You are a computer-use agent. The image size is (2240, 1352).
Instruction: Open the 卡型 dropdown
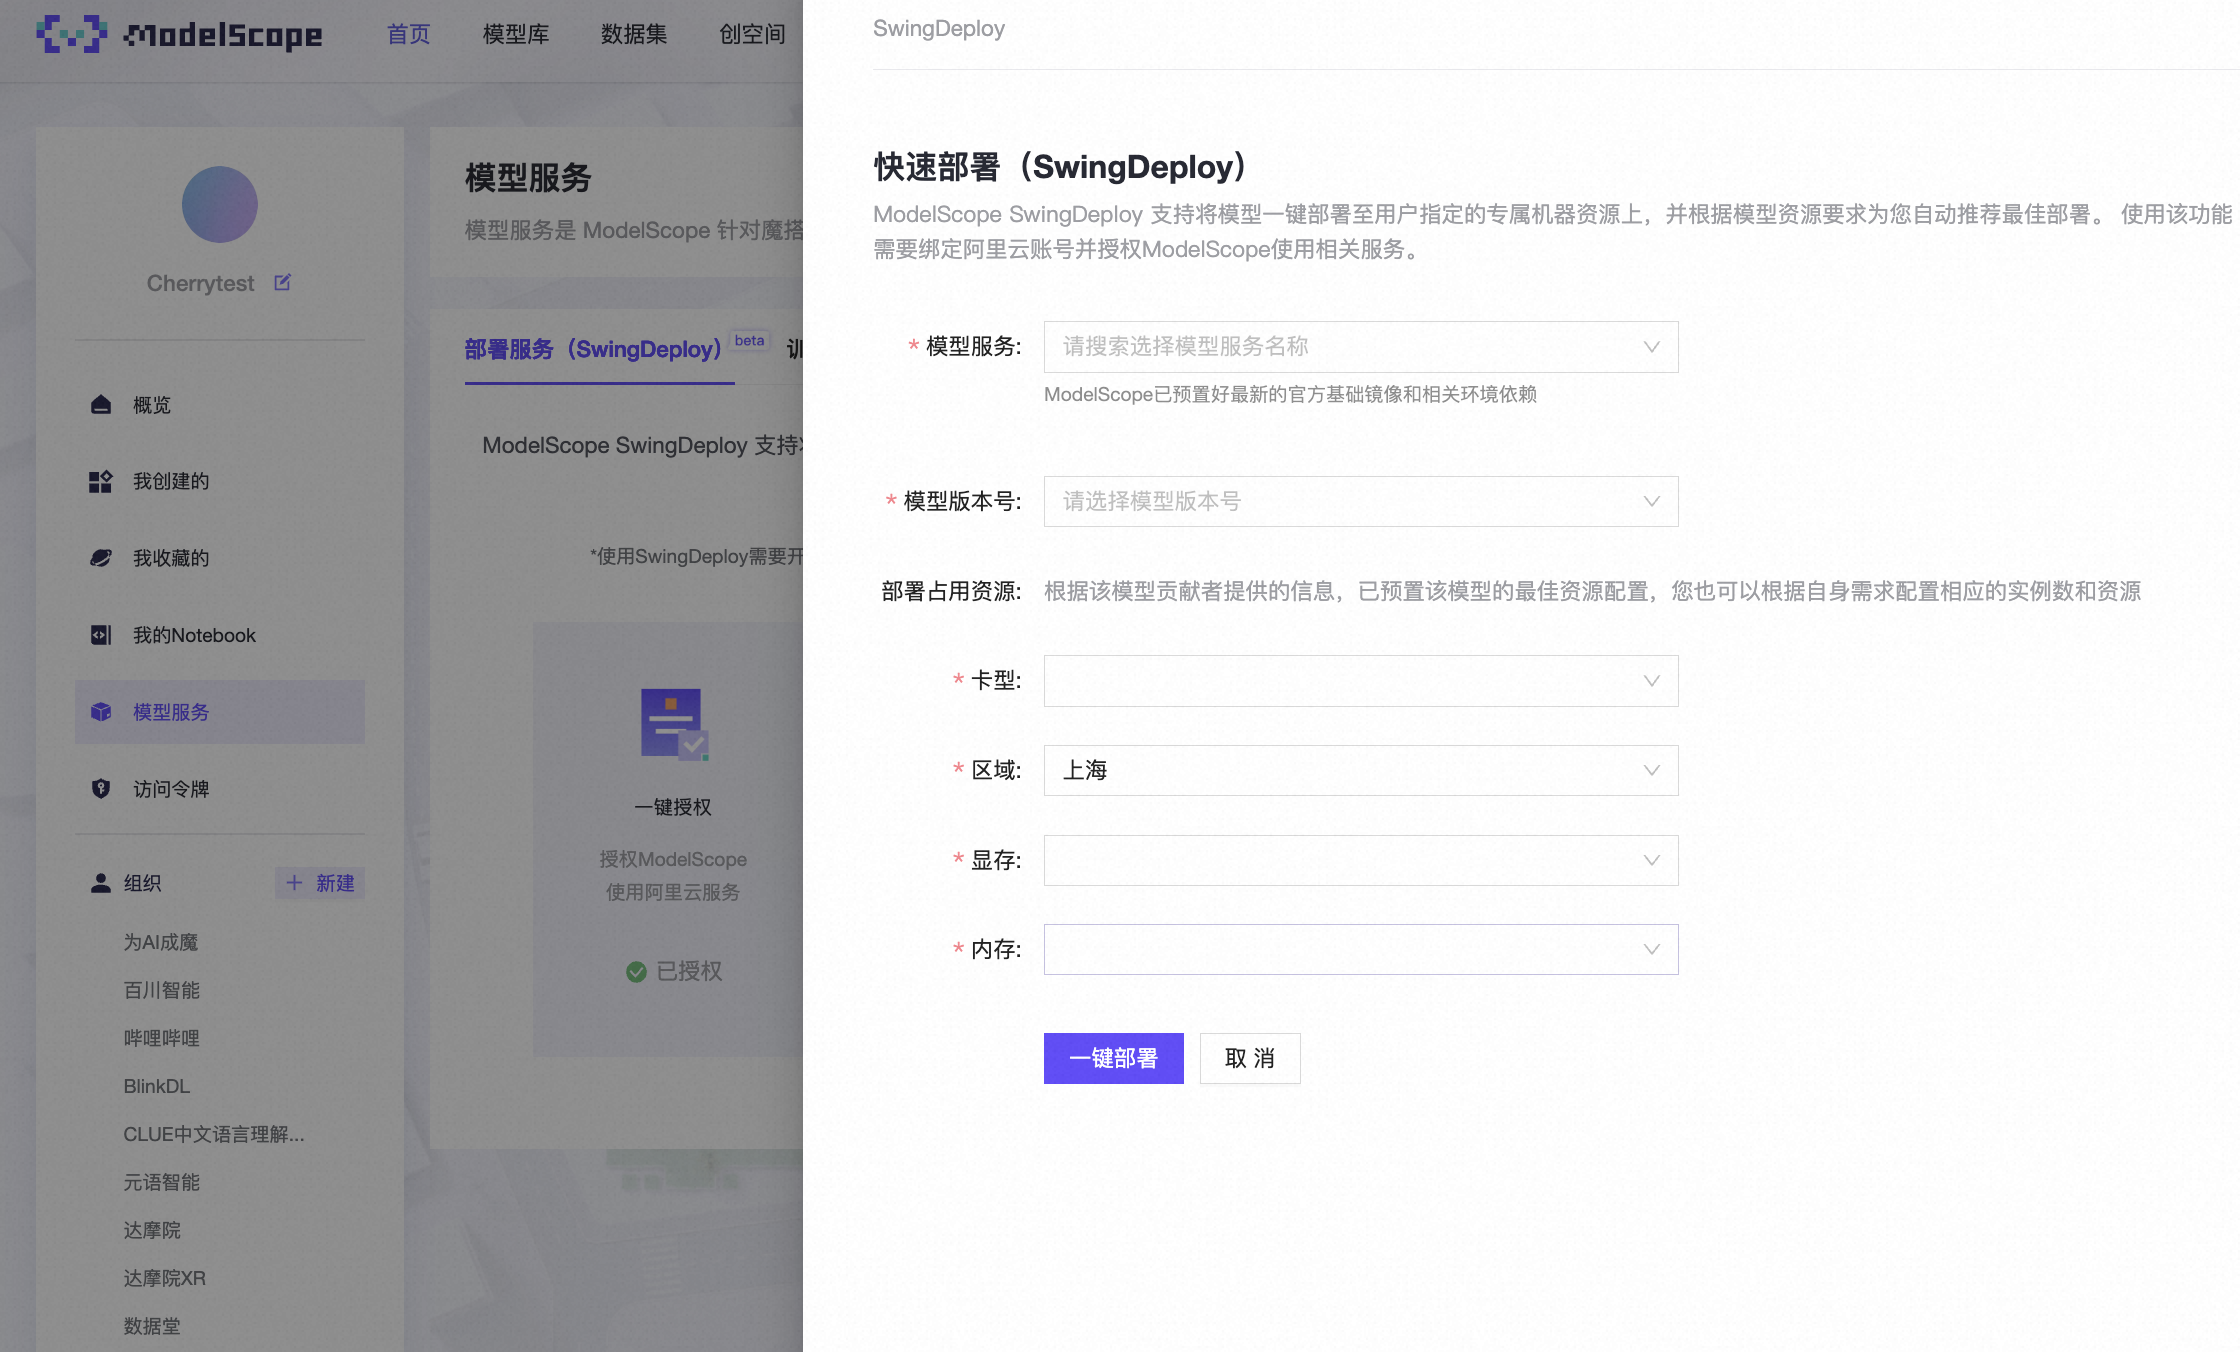click(x=1360, y=681)
